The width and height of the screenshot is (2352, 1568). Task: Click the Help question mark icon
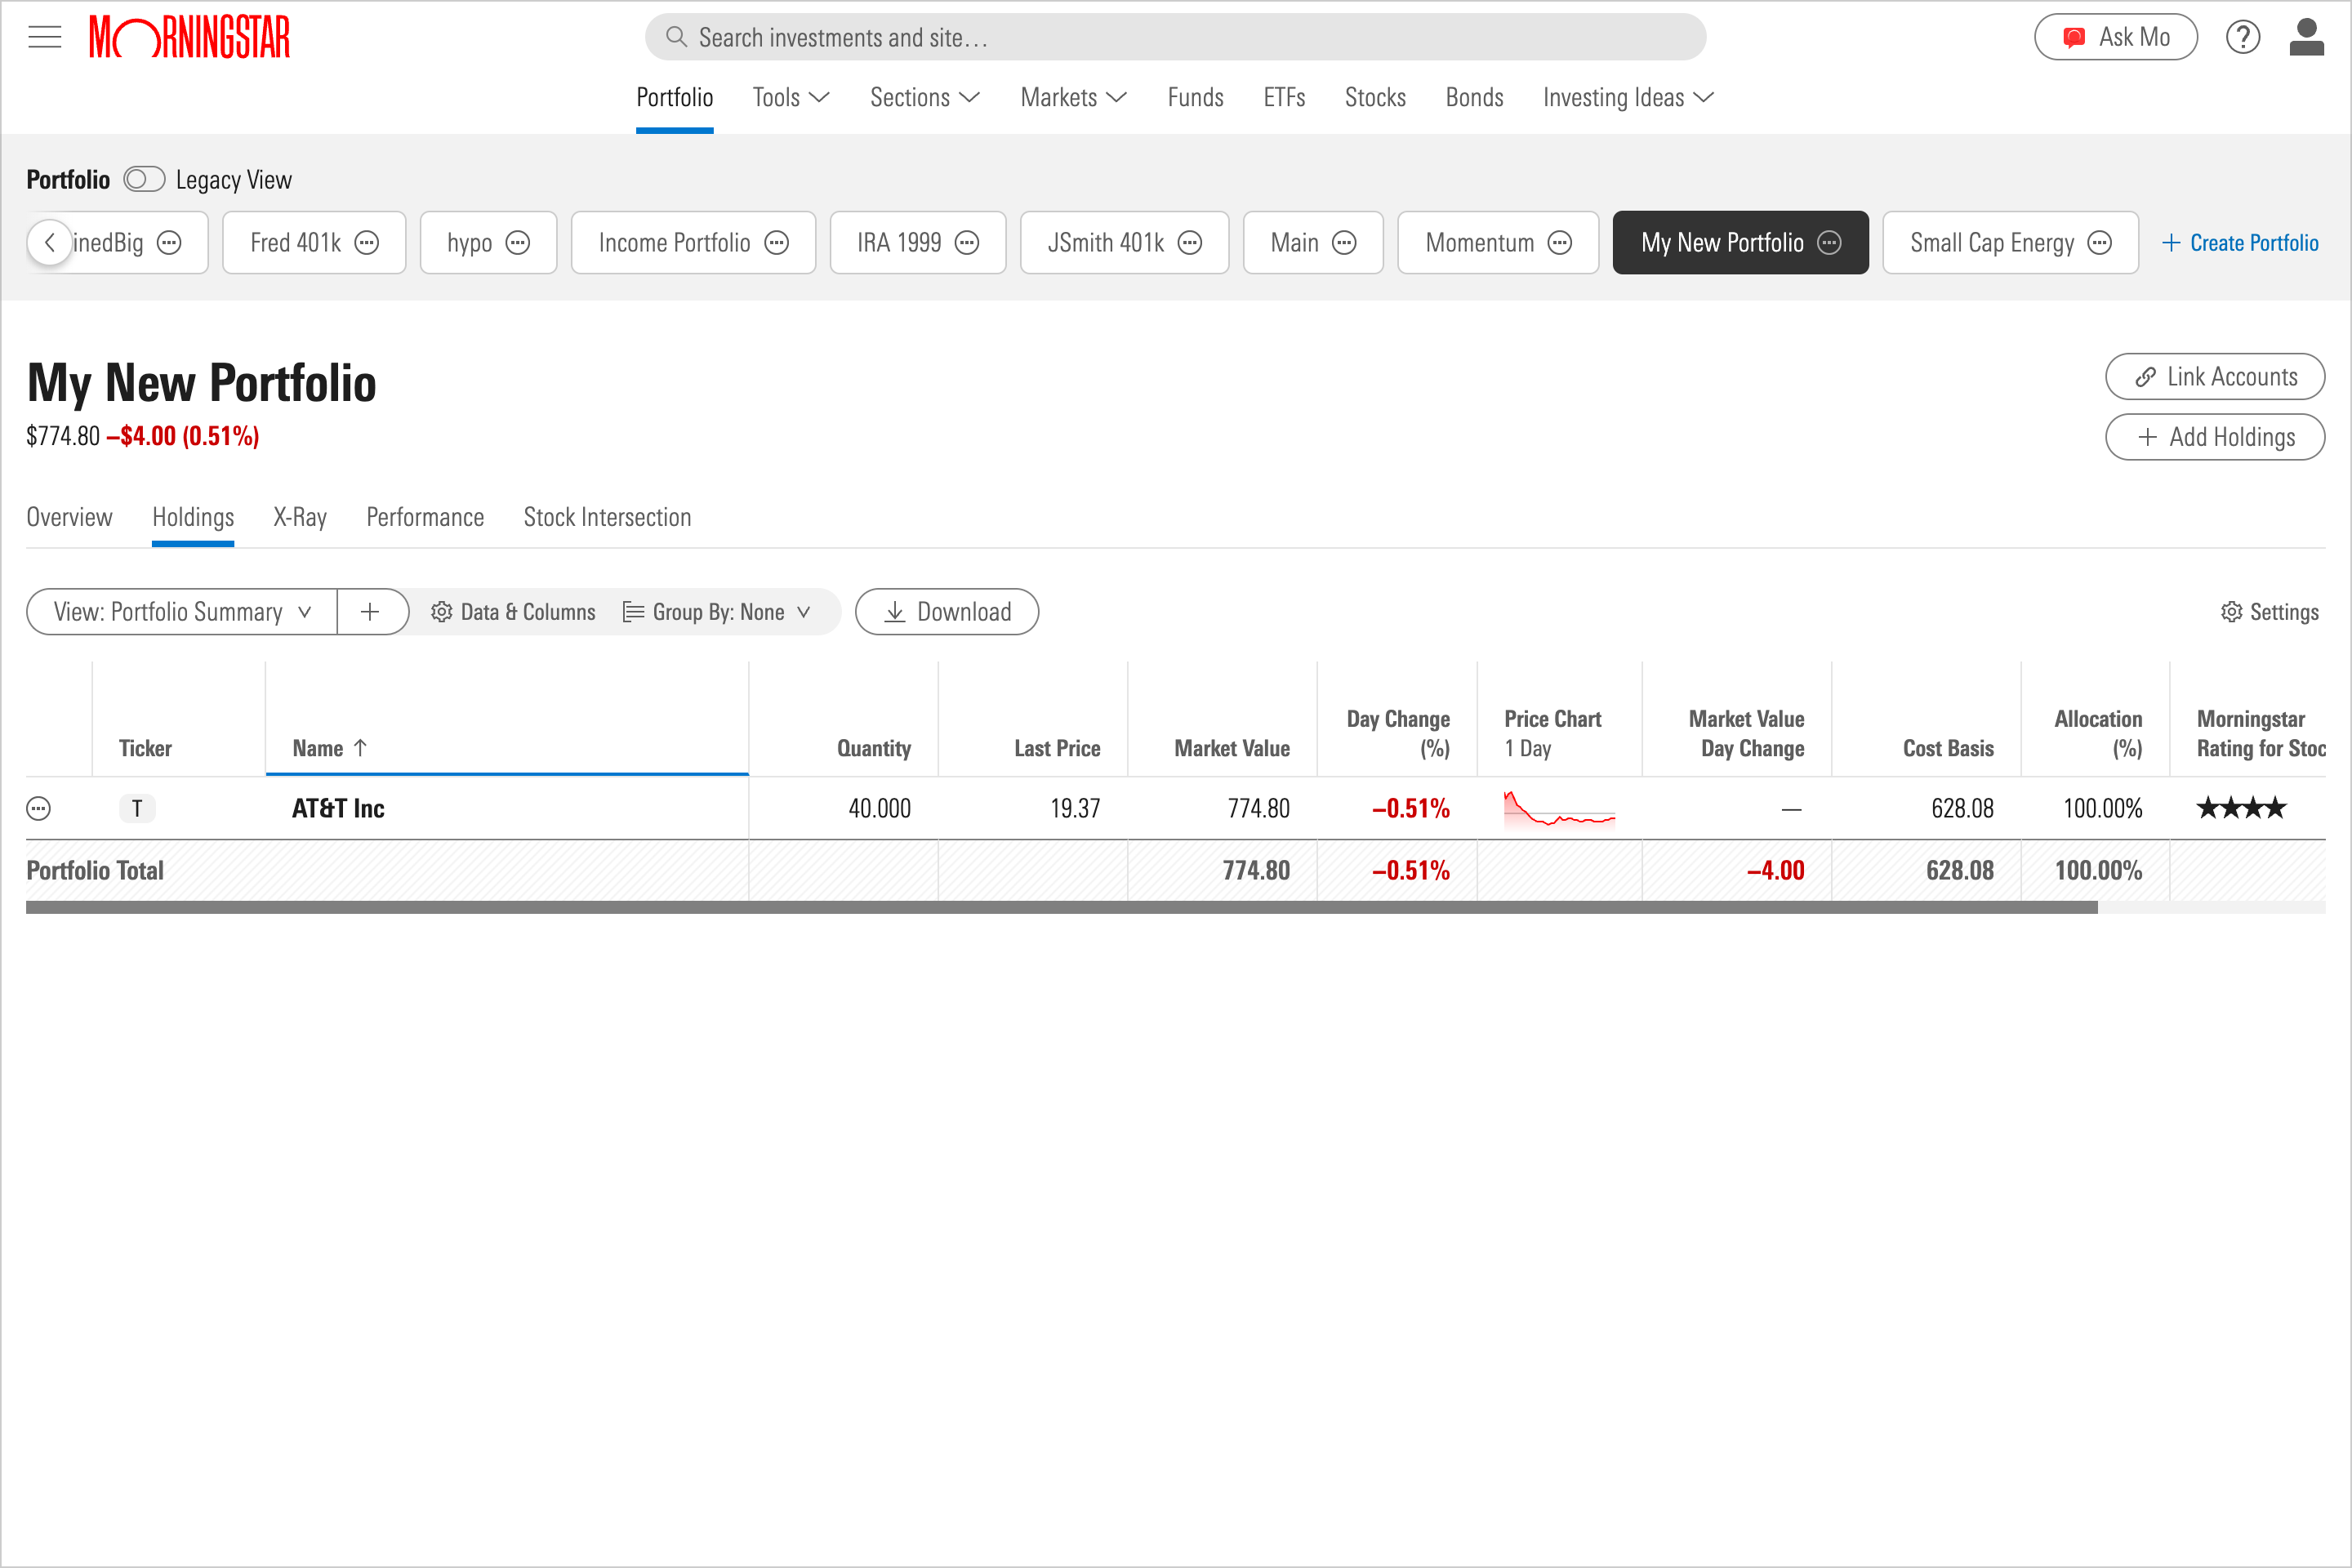(x=2243, y=37)
